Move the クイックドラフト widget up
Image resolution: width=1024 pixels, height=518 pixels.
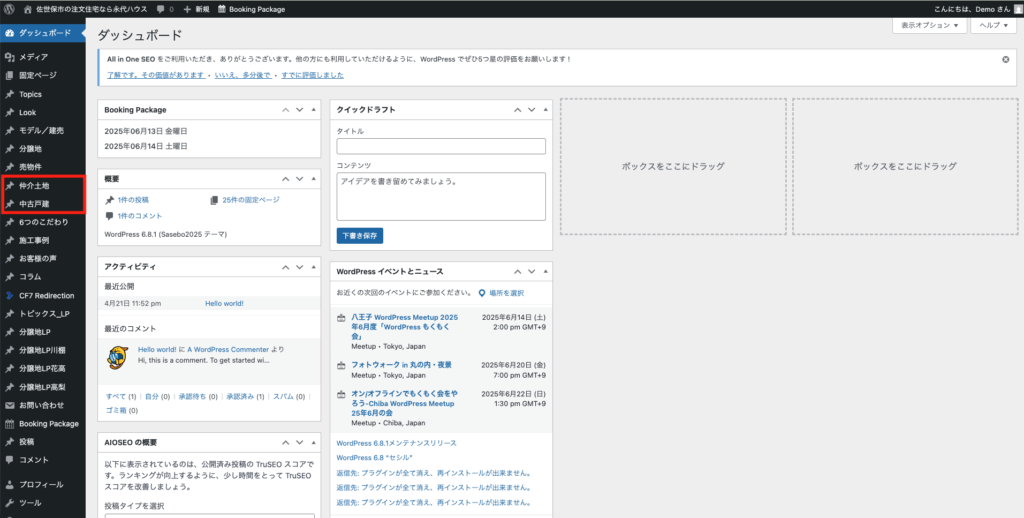517,110
